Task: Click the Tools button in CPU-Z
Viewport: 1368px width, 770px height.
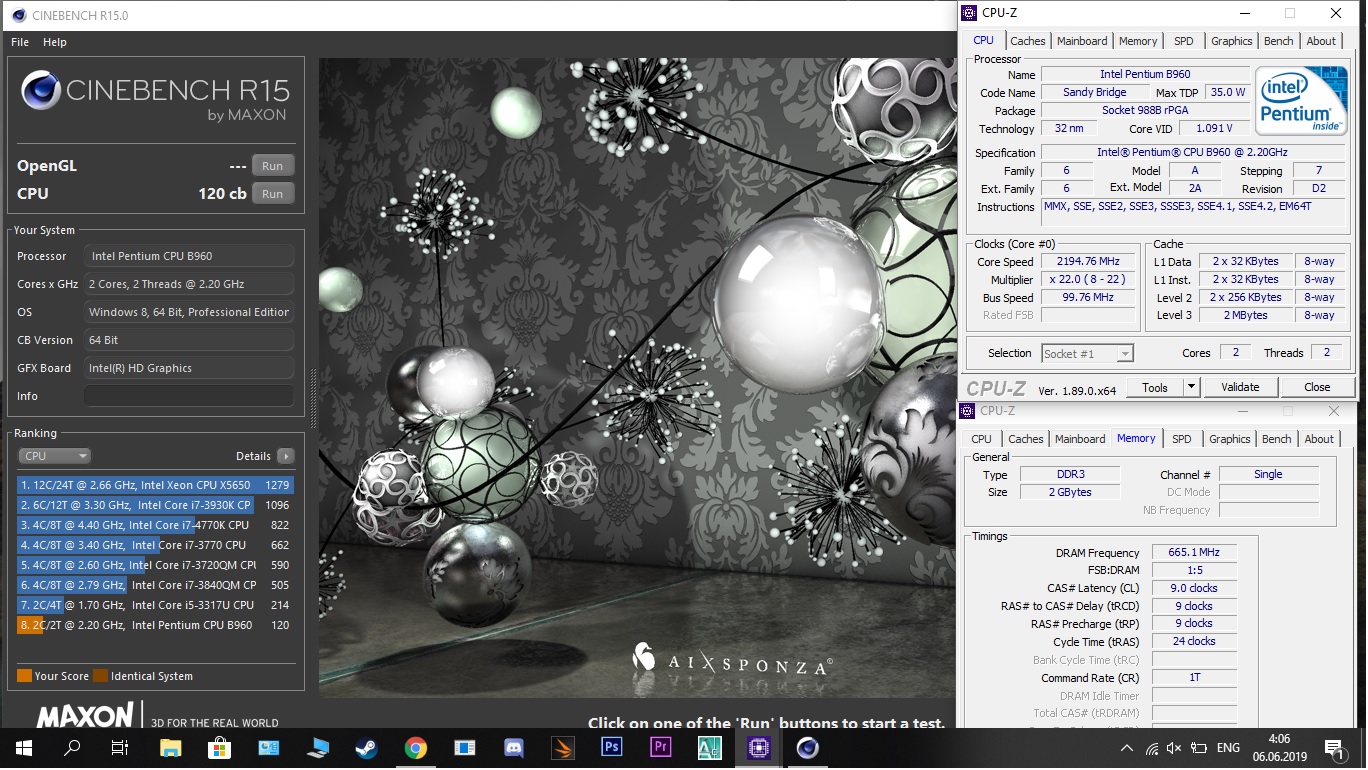Action: (x=1155, y=388)
